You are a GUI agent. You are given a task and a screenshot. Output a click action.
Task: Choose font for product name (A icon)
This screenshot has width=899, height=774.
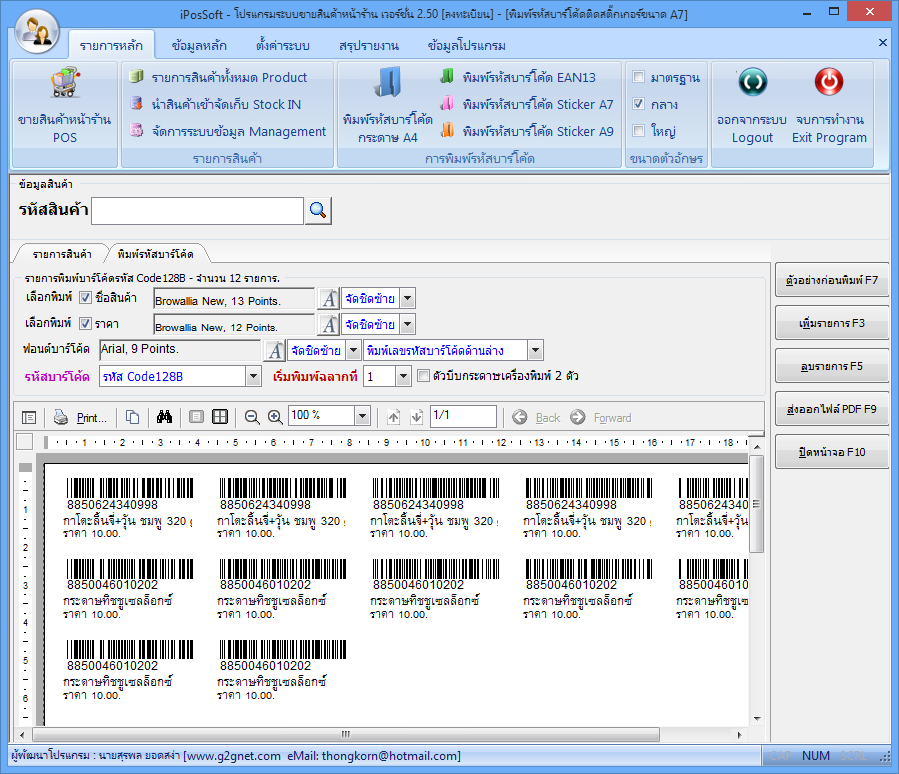tap(329, 299)
